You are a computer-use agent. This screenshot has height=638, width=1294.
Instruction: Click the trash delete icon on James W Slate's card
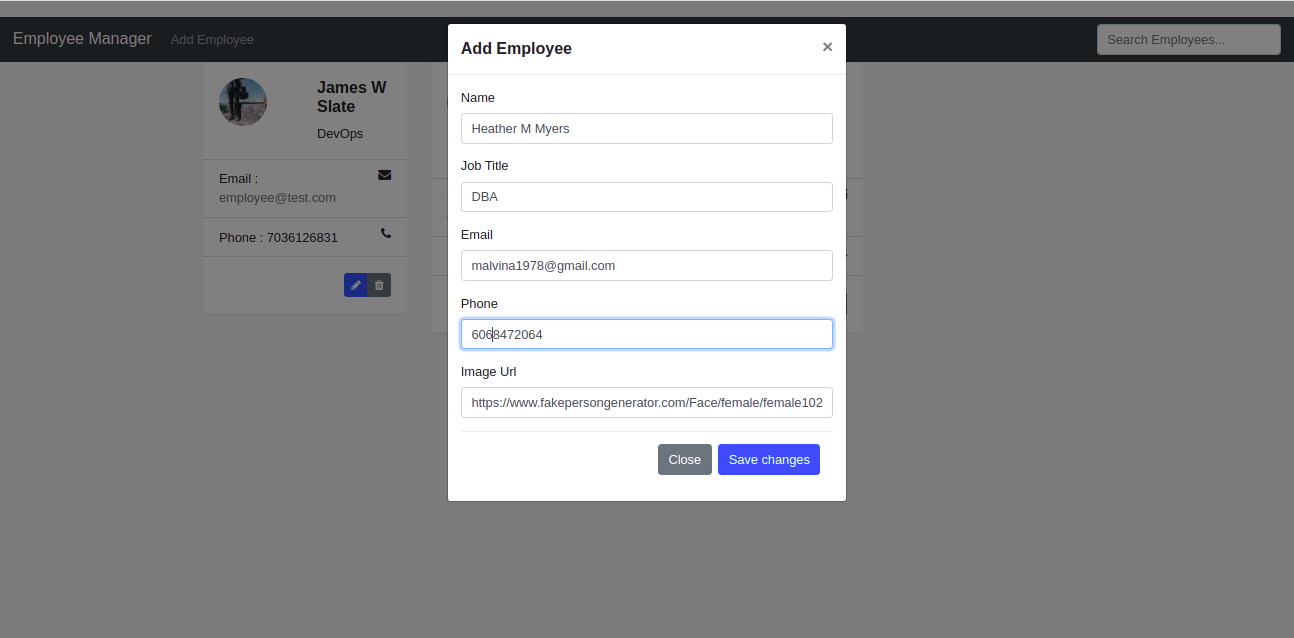pos(379,285)
